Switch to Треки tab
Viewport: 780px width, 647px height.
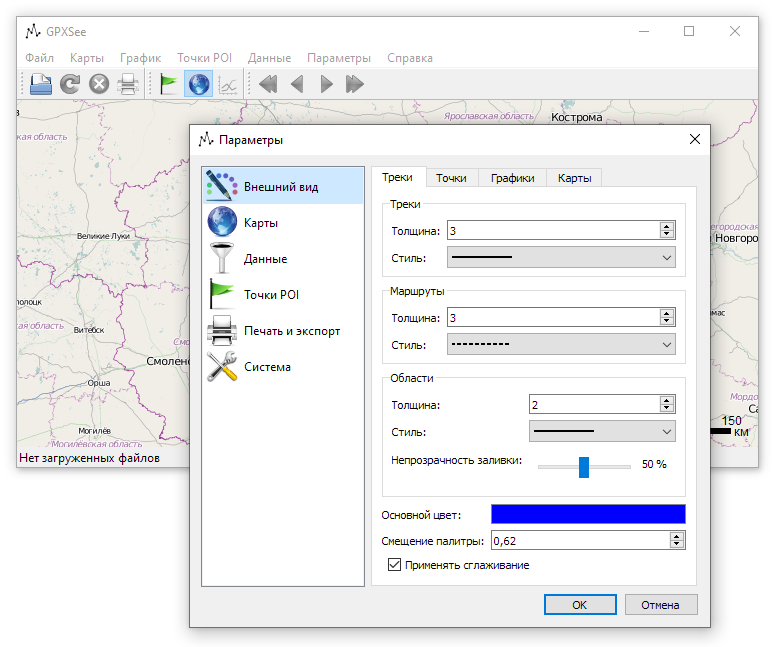(397, 177)
